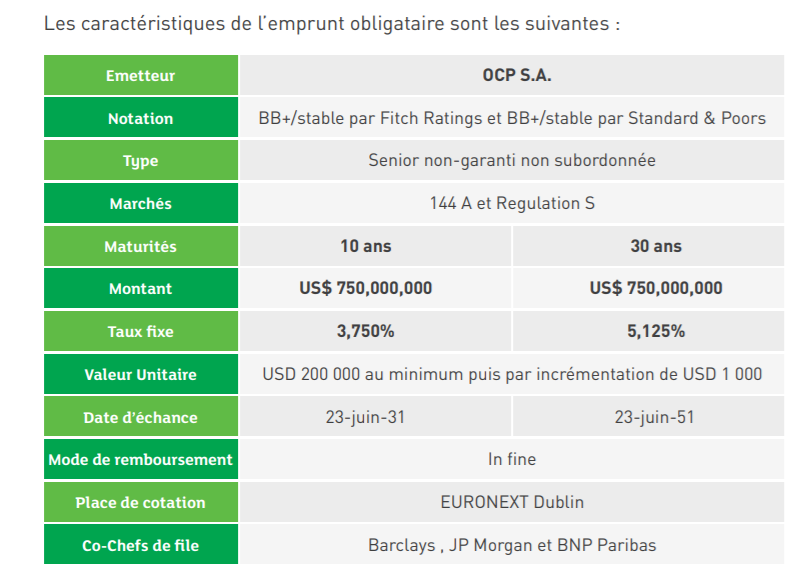This screenshot has width=812, height=584.
Task: Select the 3,750% fixed rate value
Action: click(365, 331)
